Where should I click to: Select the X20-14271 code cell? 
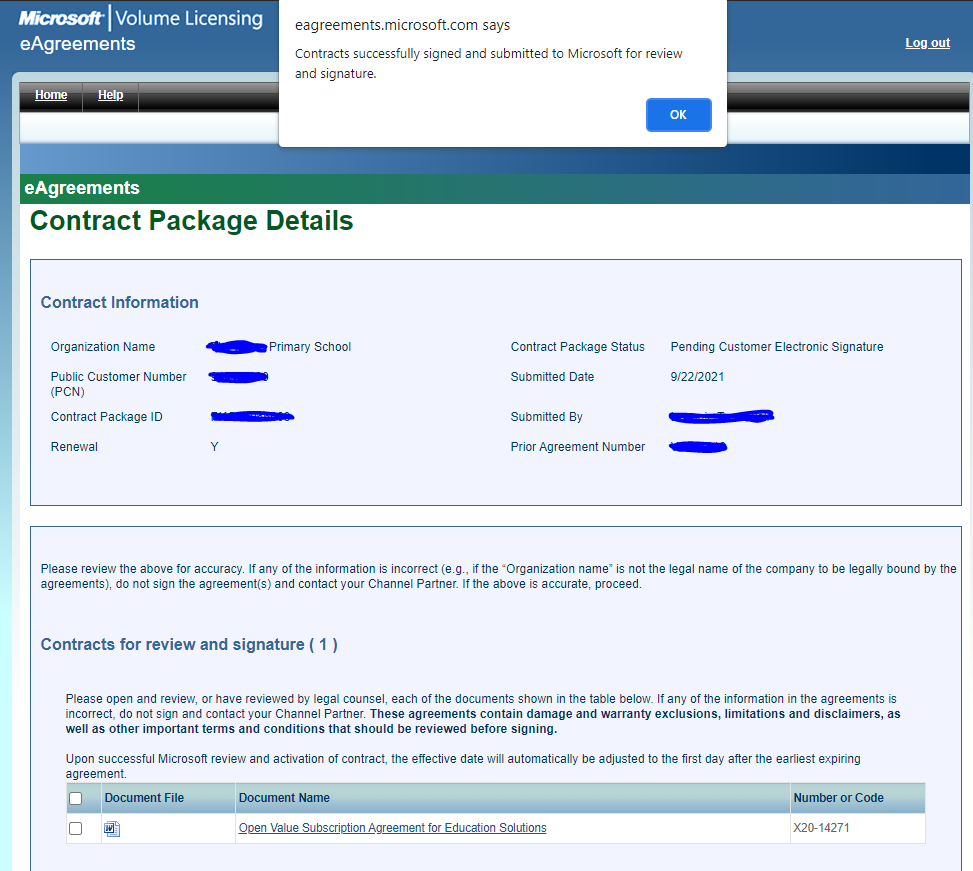(820, 828)
